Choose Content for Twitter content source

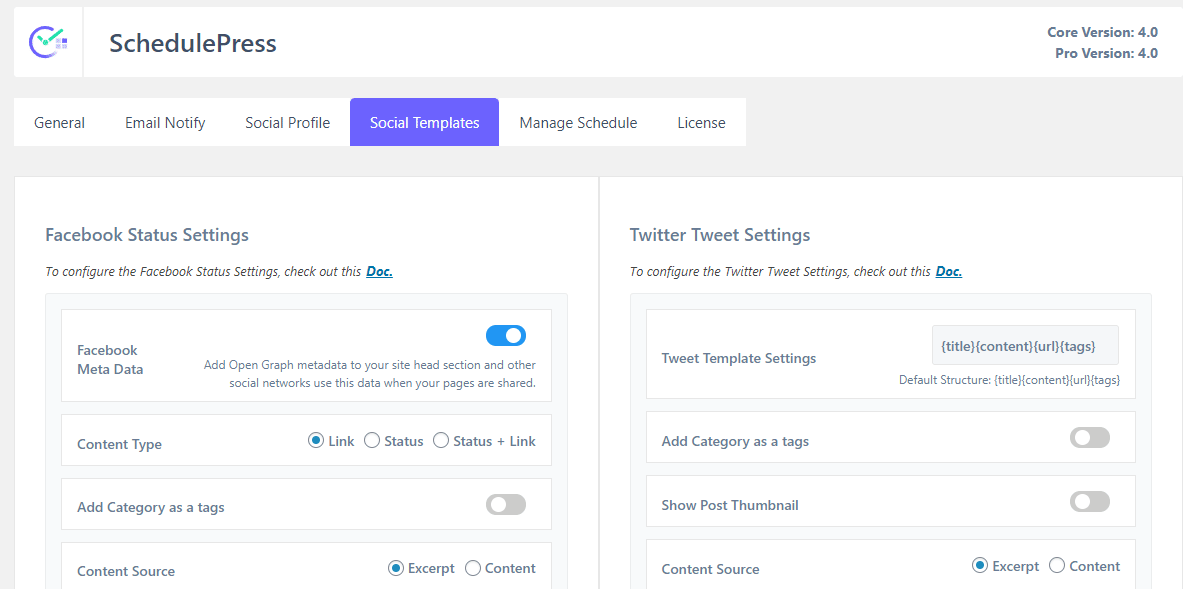1058,566
